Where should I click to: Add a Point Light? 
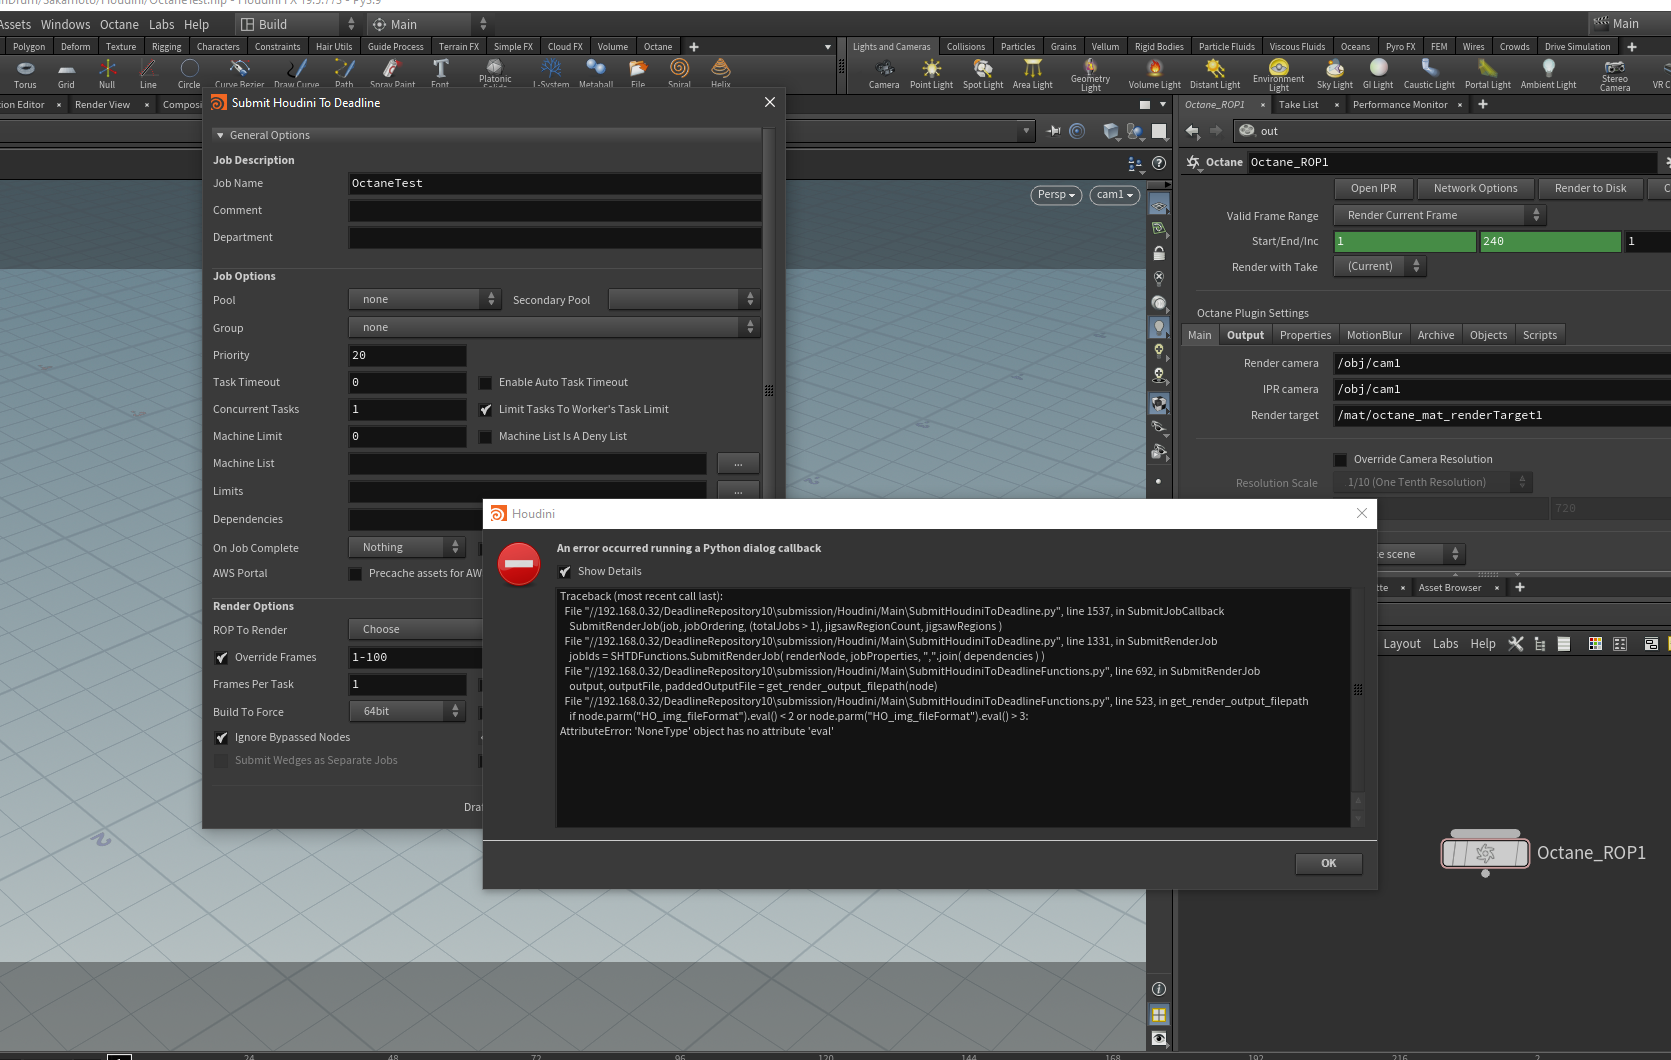931,74
